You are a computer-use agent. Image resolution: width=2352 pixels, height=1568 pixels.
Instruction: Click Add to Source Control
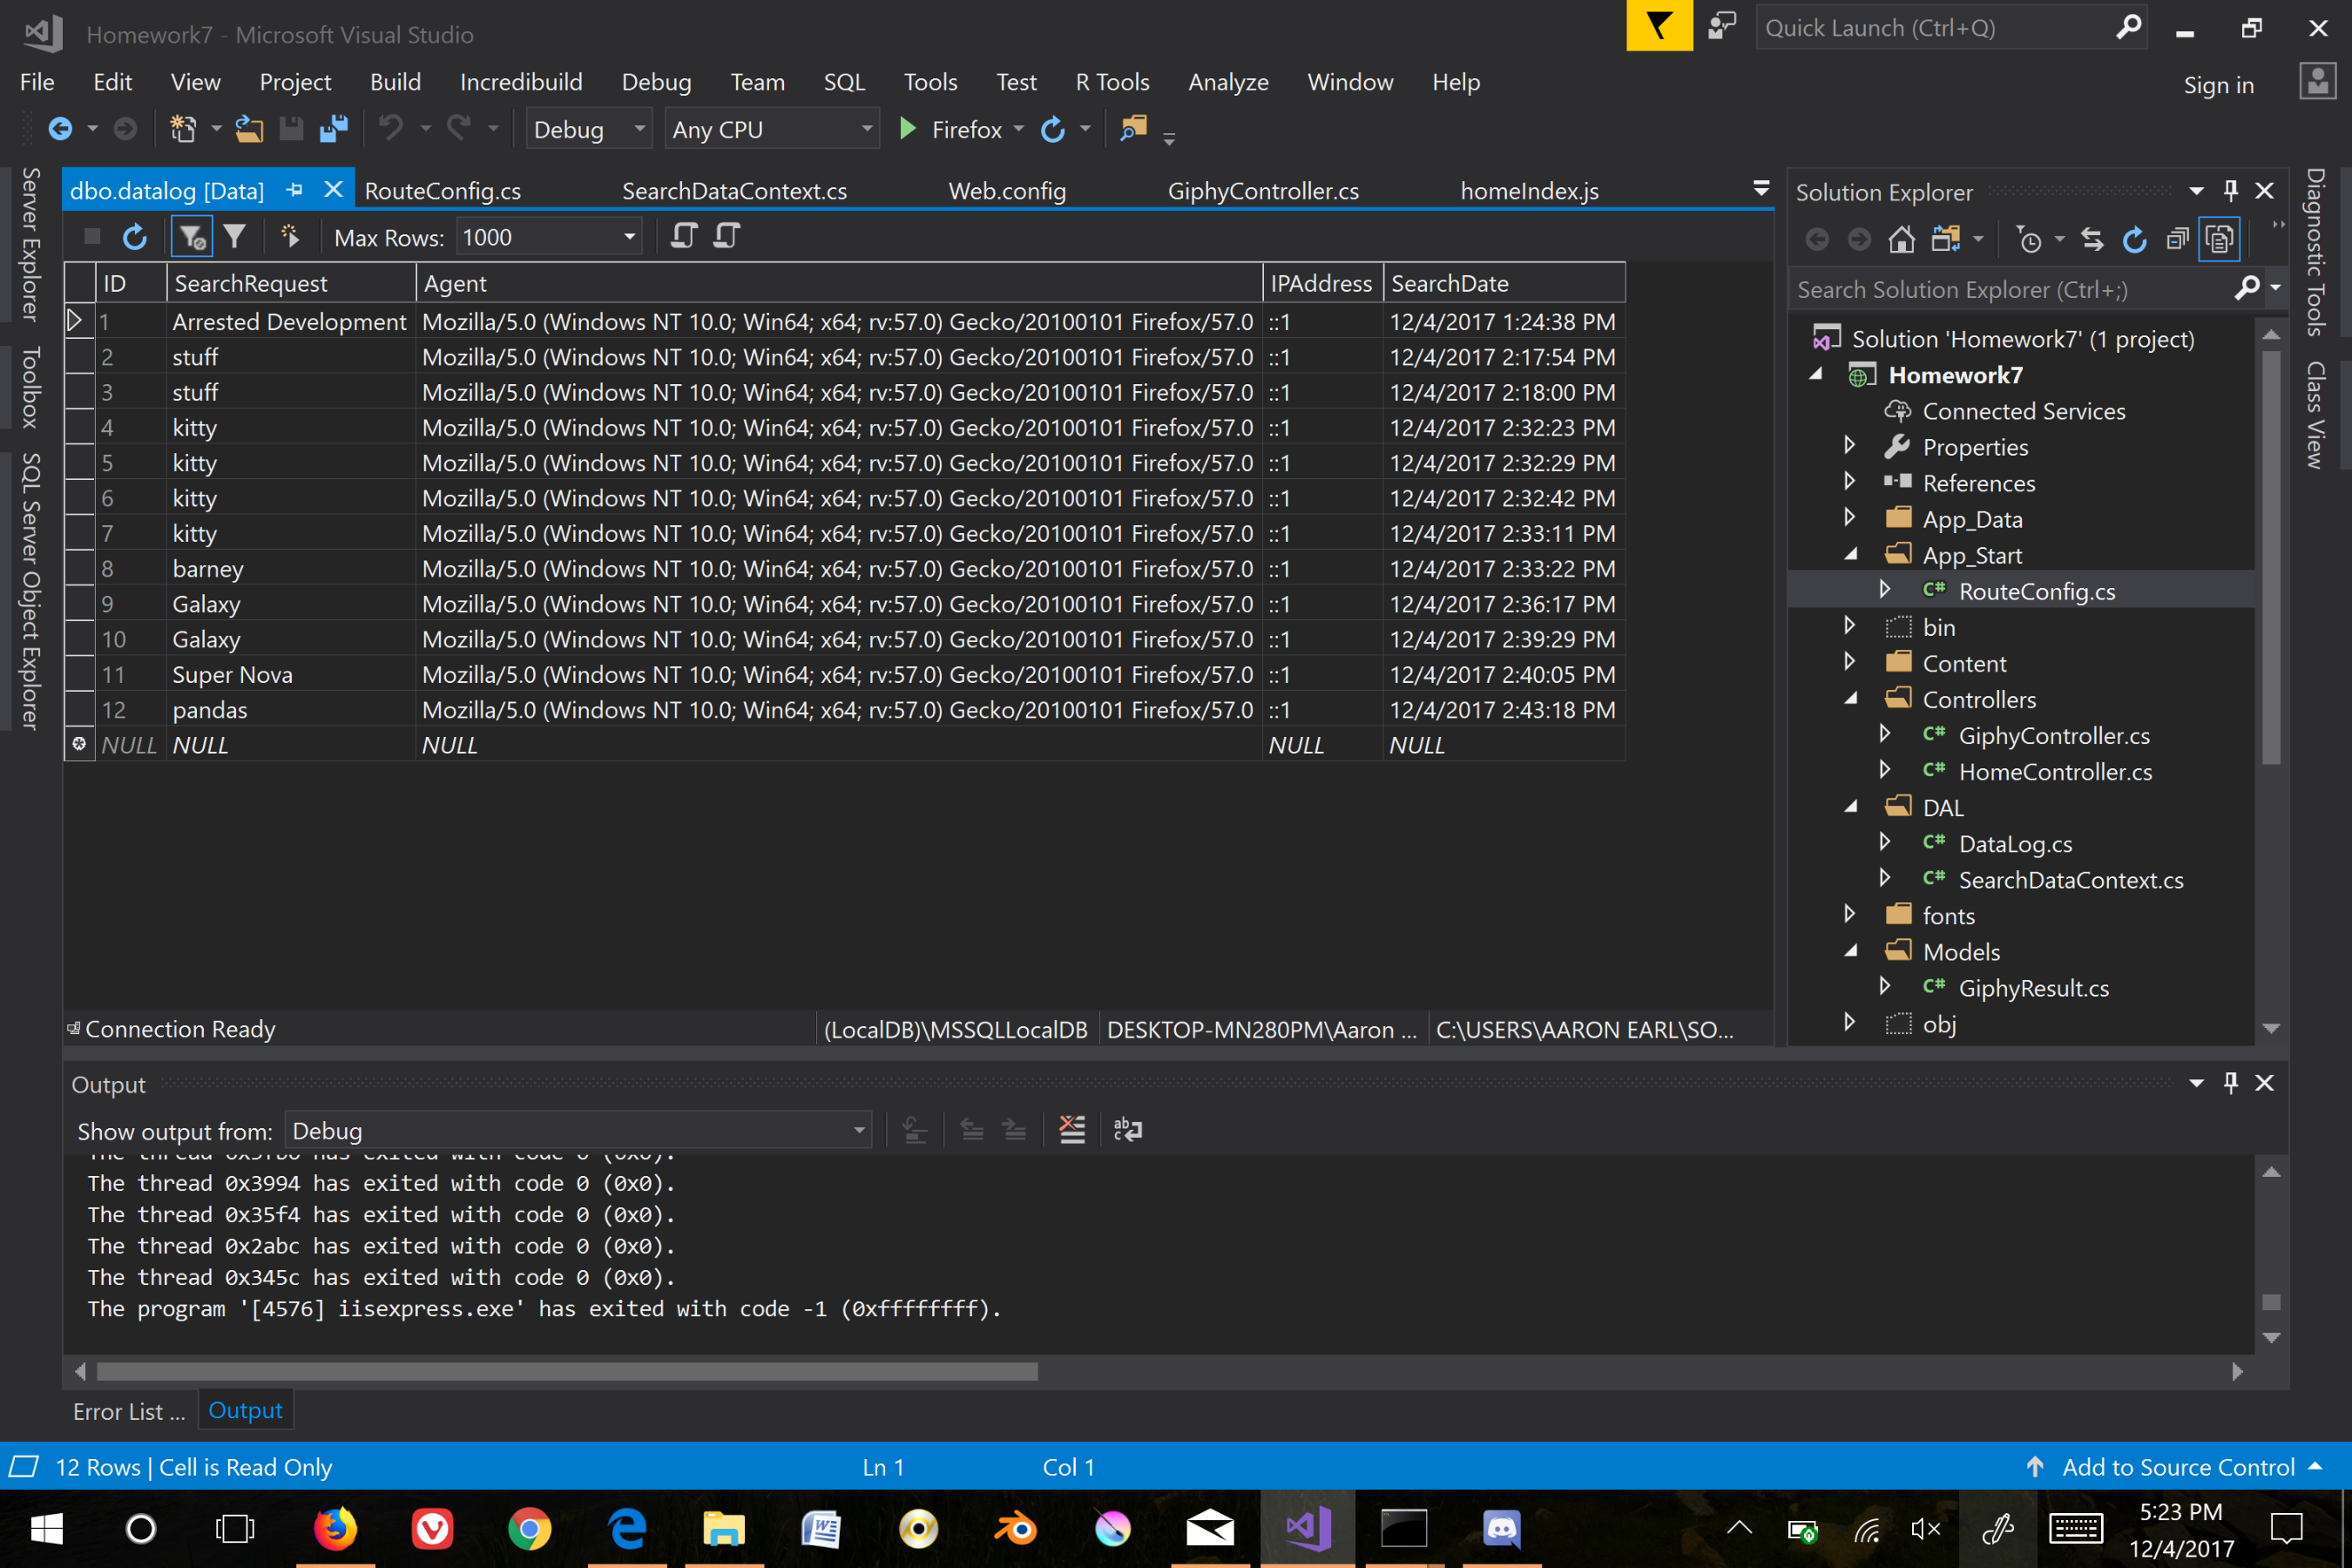[2178, 1466]
